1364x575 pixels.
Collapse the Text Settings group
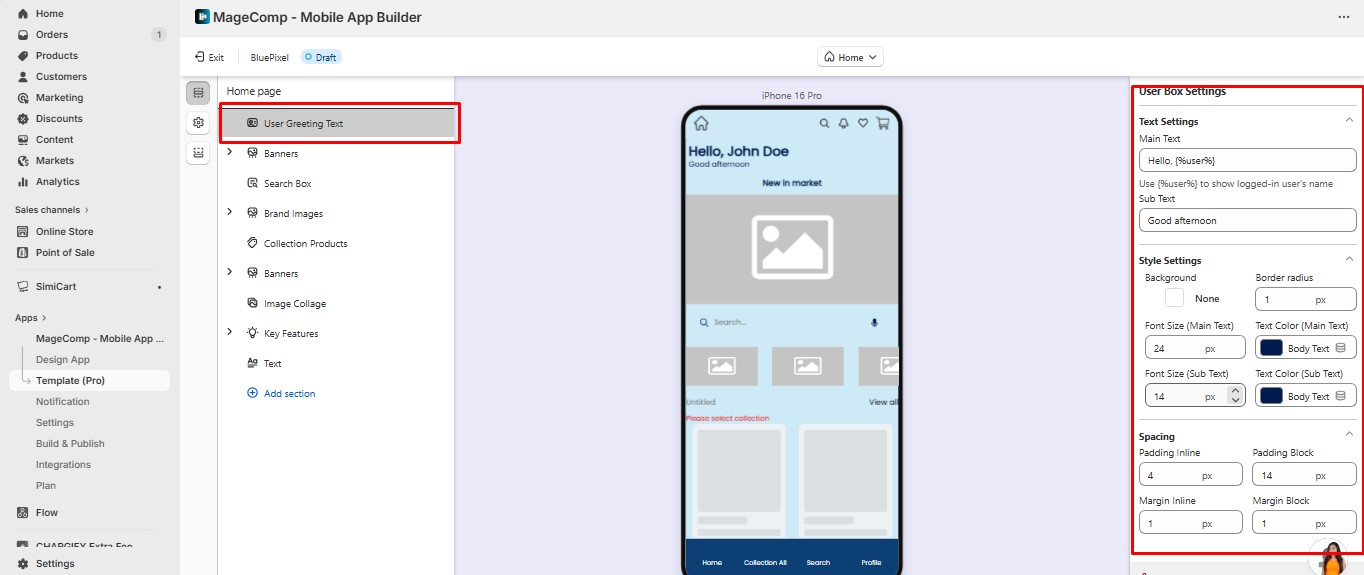click(x=1348, y=121)
